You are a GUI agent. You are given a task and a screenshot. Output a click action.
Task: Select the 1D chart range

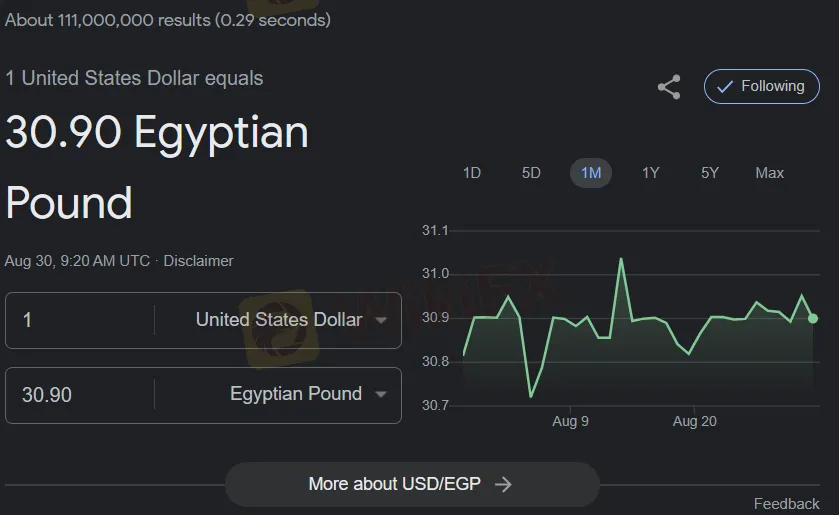point(471,173)
